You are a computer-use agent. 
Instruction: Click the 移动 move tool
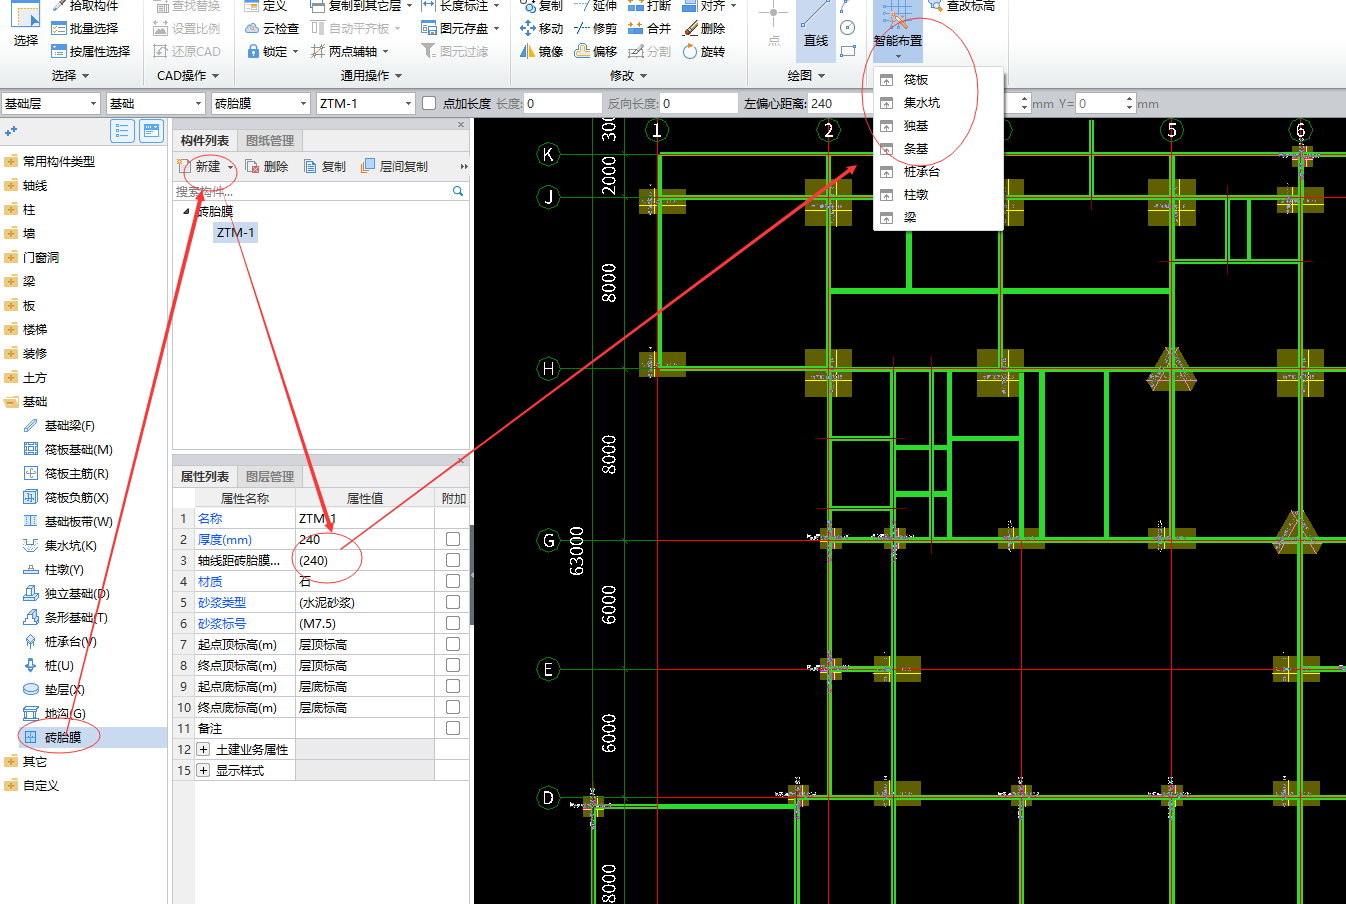pos(541,28)
